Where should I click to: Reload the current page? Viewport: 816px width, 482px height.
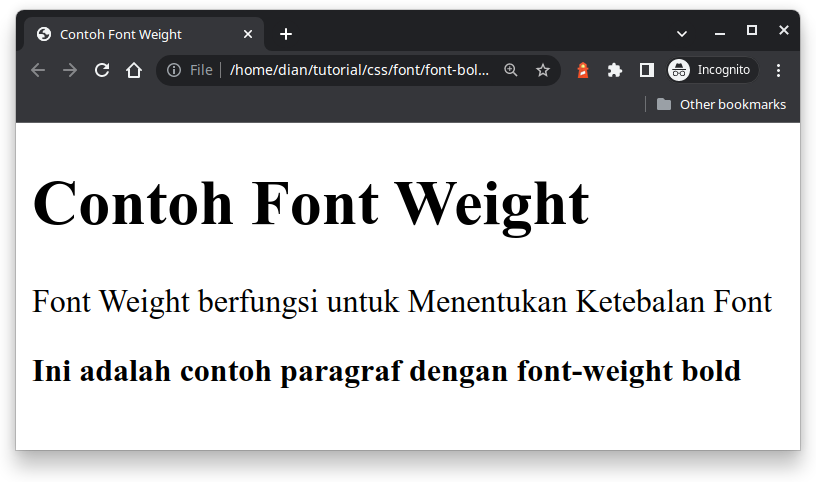102,70
